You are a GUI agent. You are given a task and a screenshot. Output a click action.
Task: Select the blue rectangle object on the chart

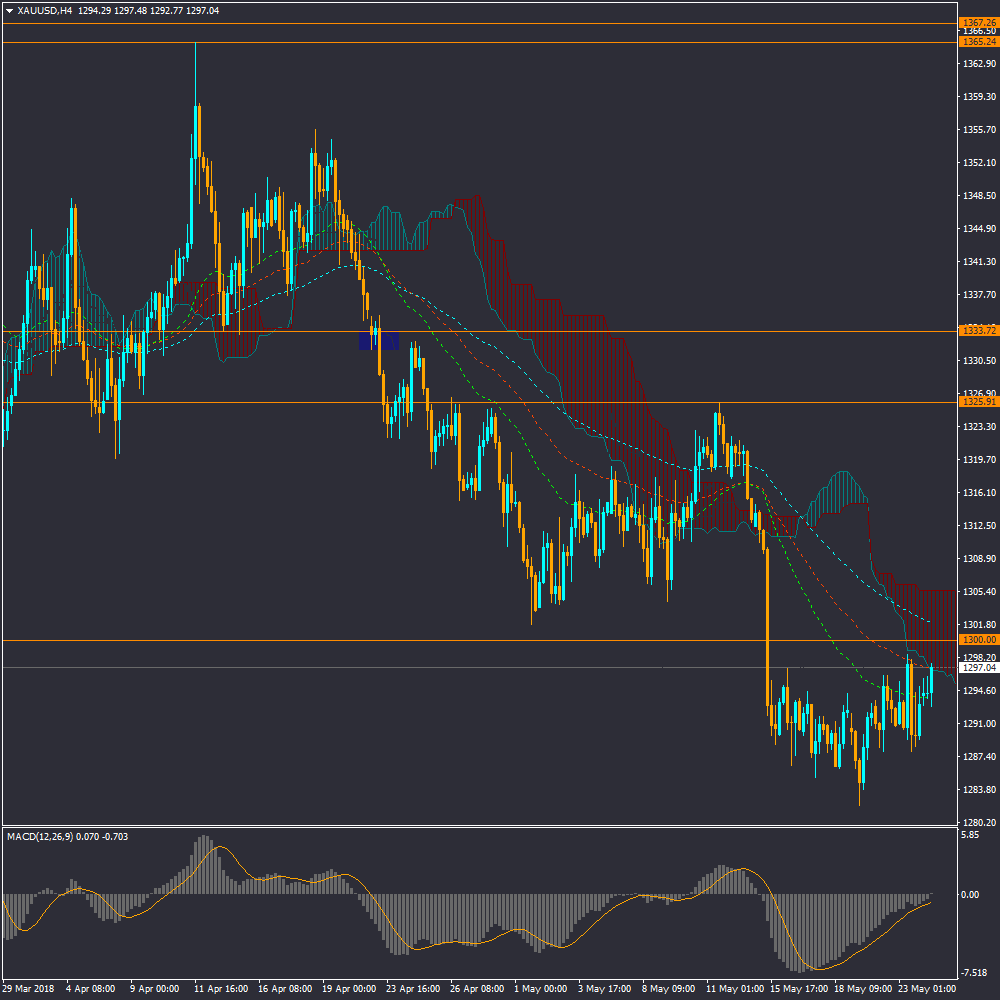379,340
